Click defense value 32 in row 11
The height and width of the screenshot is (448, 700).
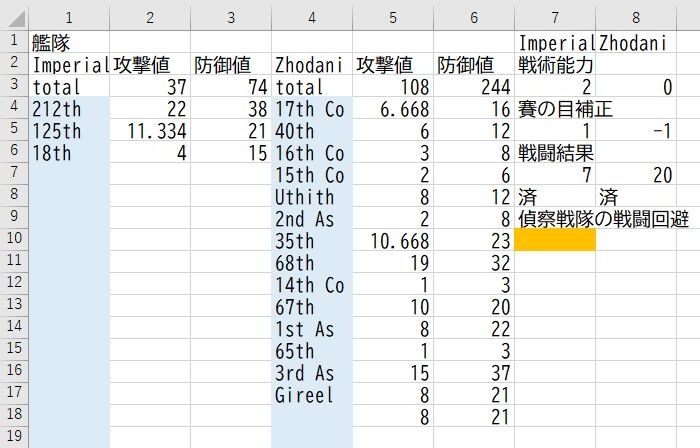point(474,261)
